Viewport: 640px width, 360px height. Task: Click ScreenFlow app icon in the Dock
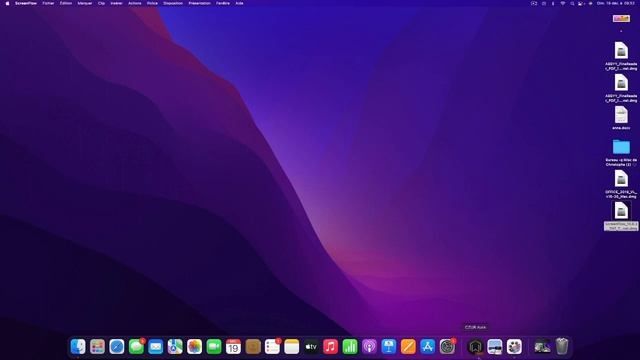tap(514, 347)
